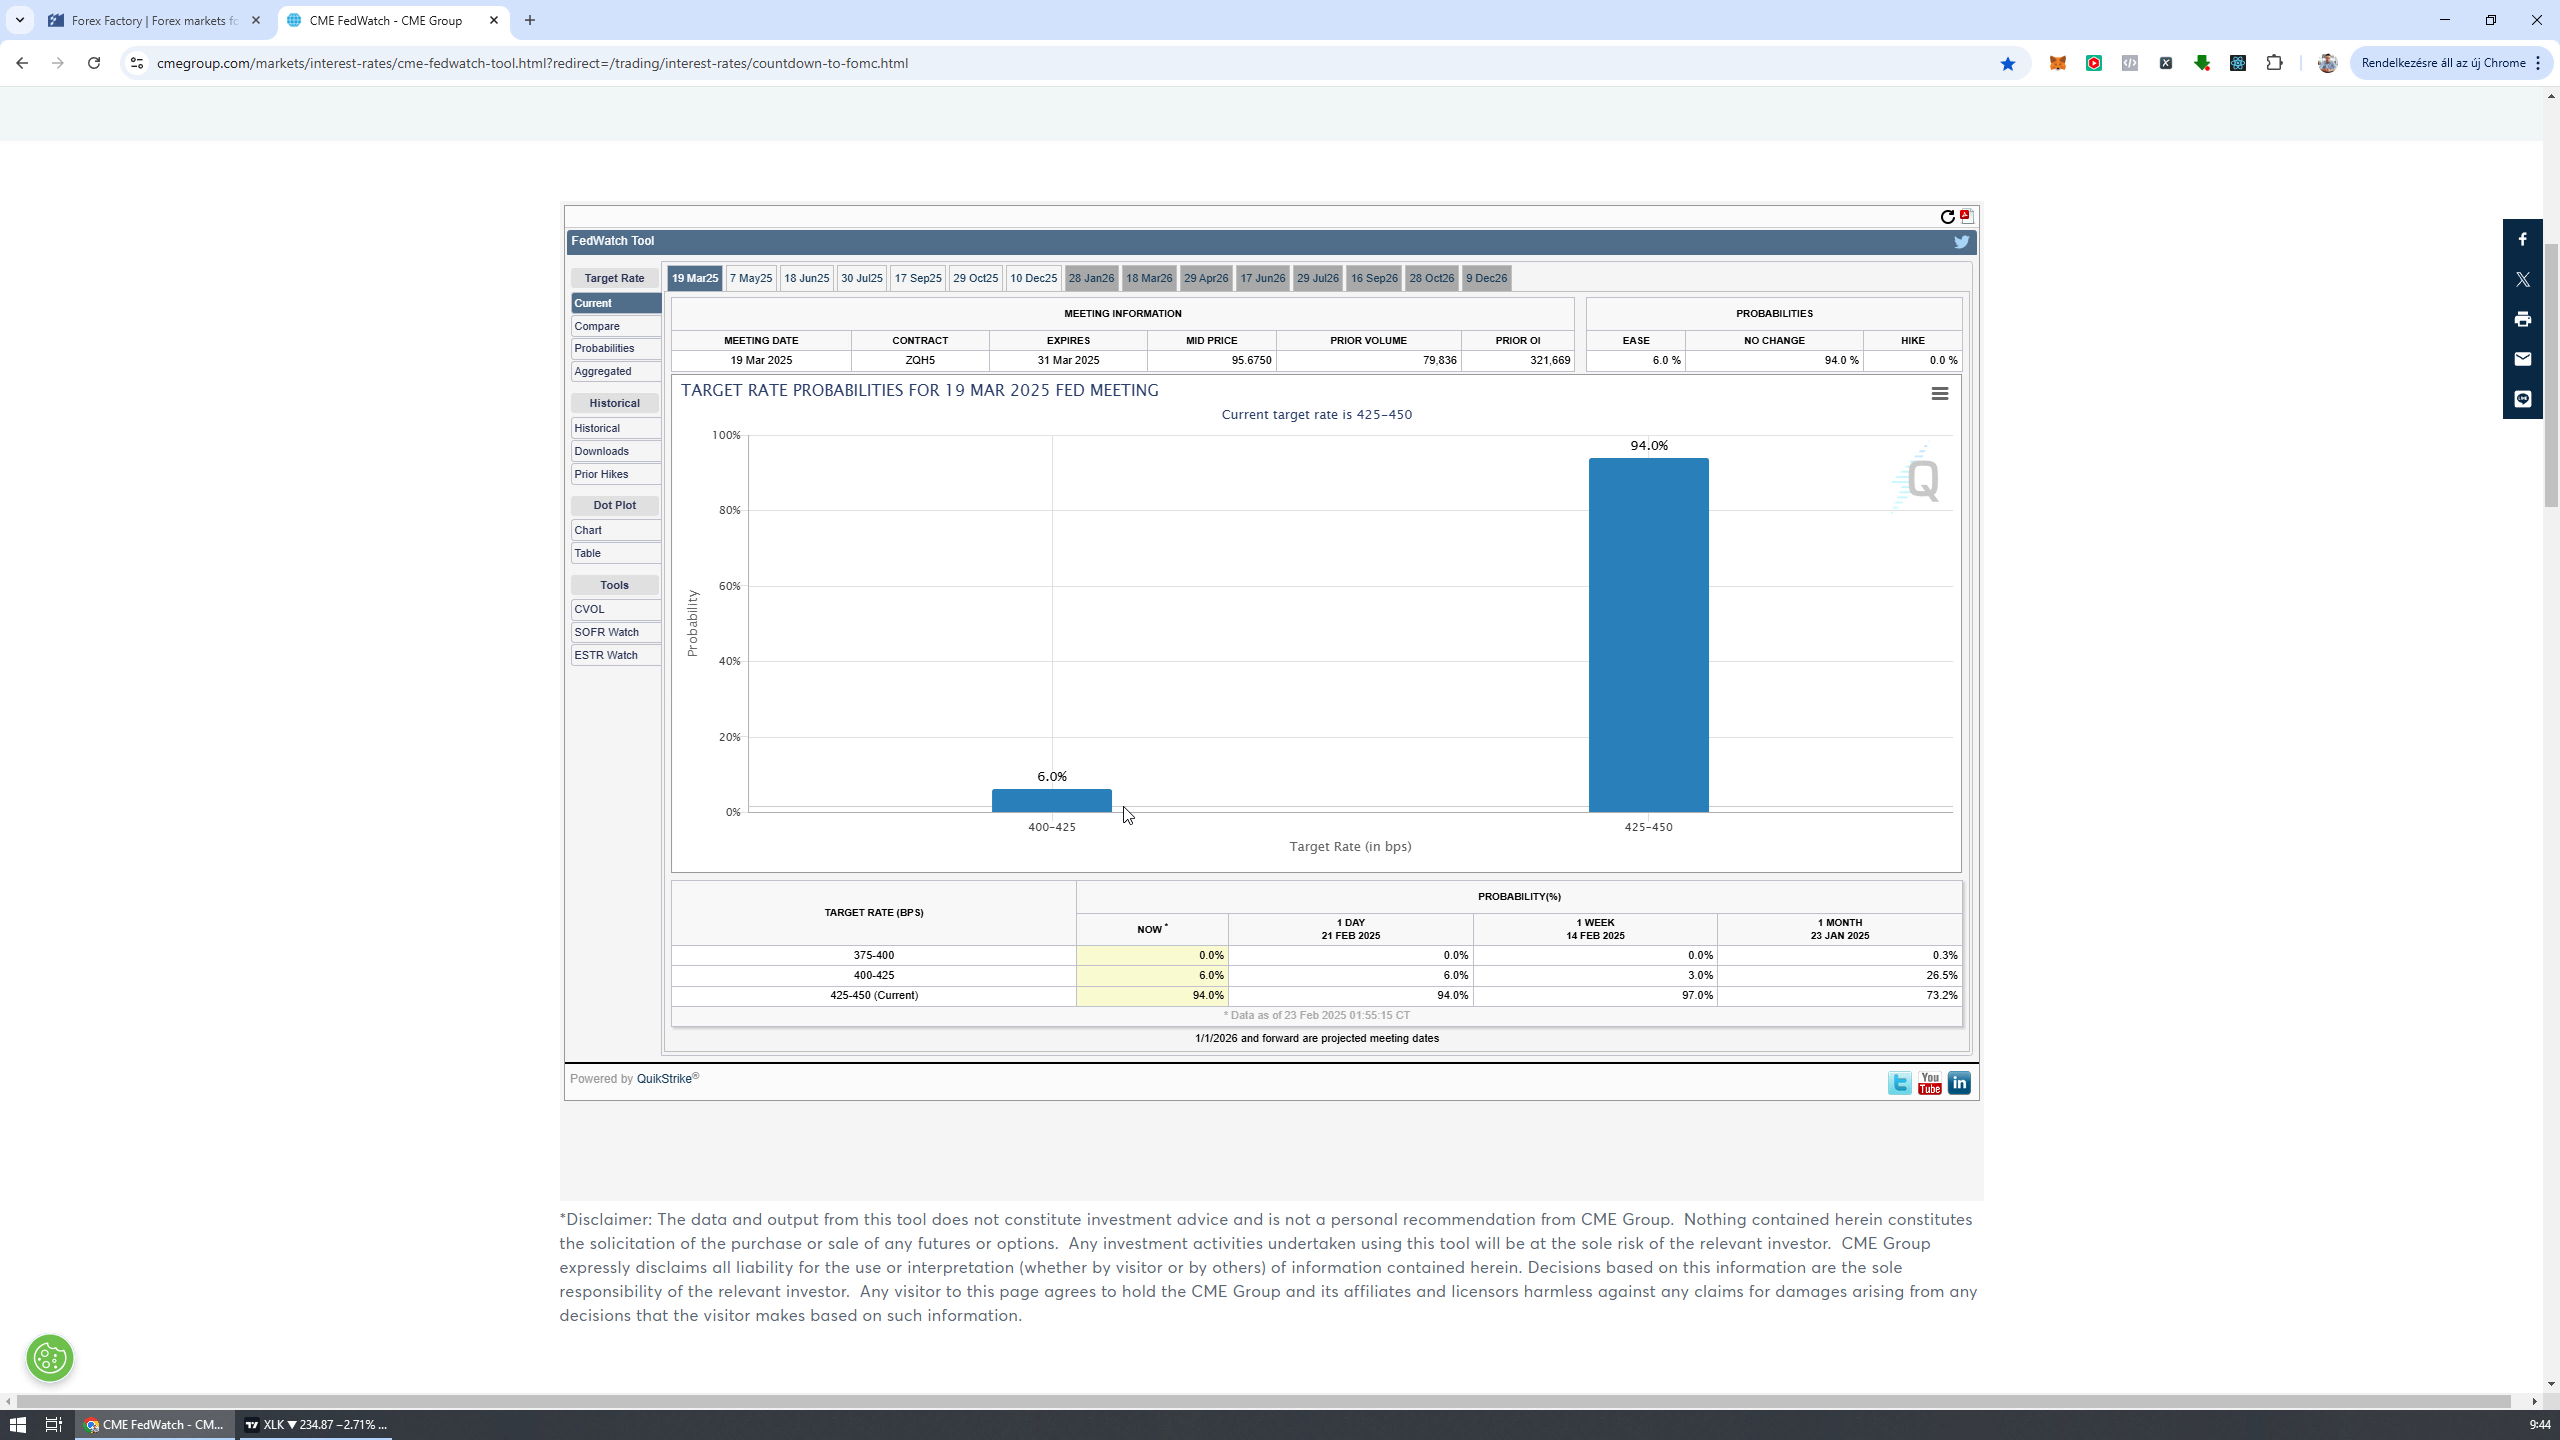Screen dimensions: 2560x1440
Task: Switch to the 9 Dec26 meeting tab
Action: point(1486,278)
